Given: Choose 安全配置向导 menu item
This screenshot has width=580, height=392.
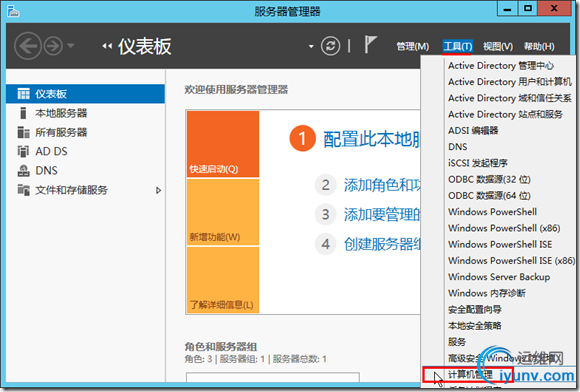Looking at the screenshot, I should tap(475, 310).
